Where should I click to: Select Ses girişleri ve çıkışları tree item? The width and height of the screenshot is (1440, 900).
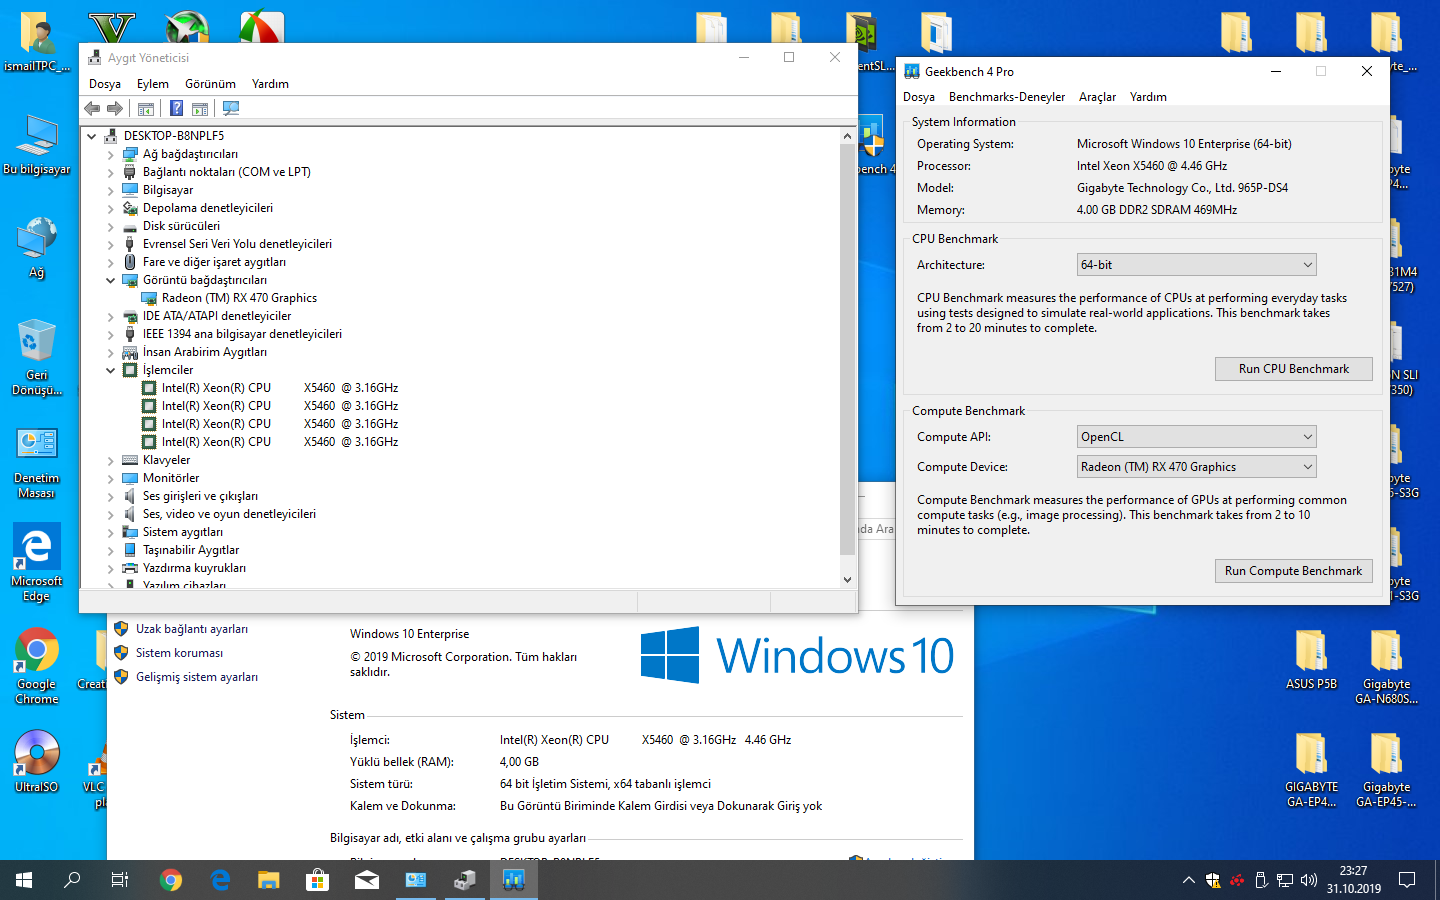pyautogui.click(x=200, y=496)
